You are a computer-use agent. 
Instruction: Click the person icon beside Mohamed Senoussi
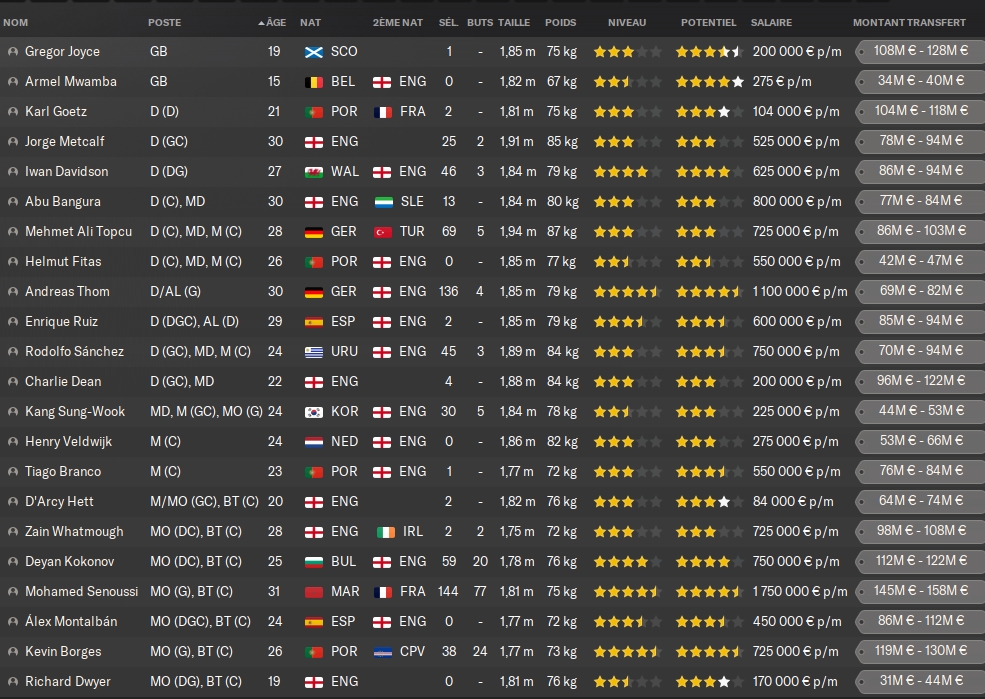click(x=13, y=592)
